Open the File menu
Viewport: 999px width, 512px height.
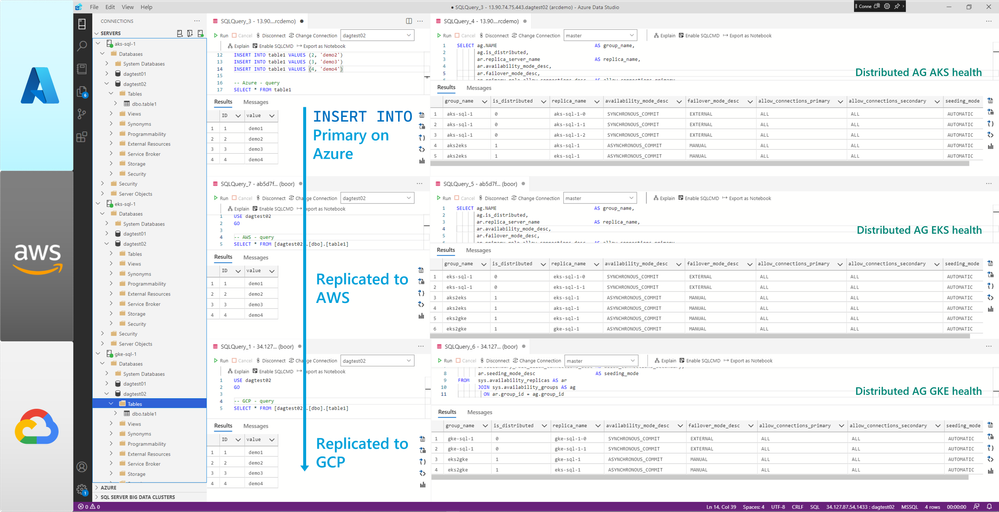tap(94, 7)
